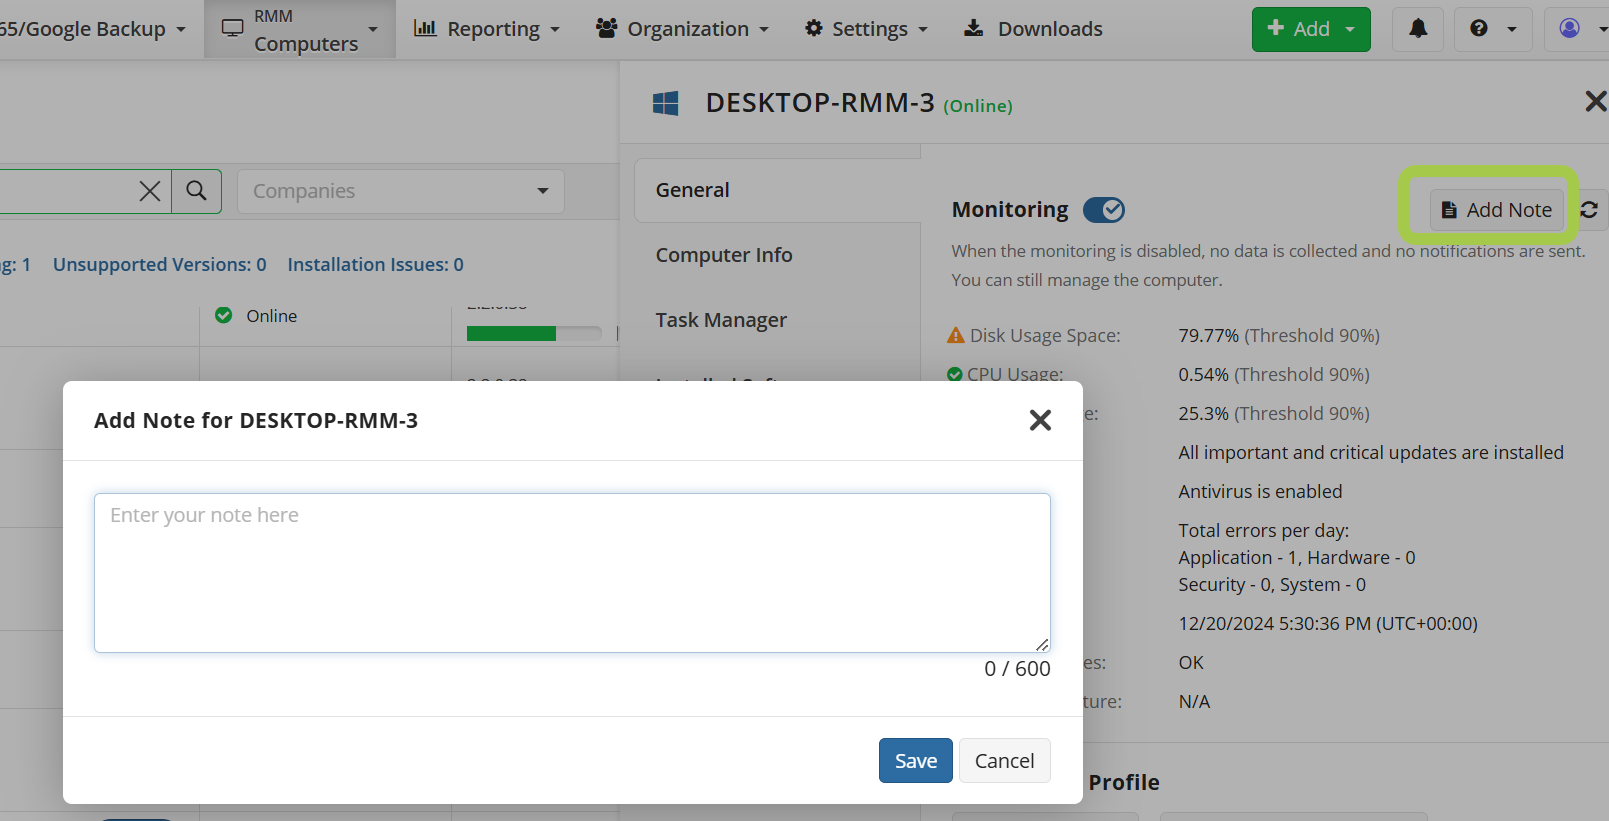Open the RMM Computers menu
The height and width of the screenshot is (821, 1609).
click(300, 29)
